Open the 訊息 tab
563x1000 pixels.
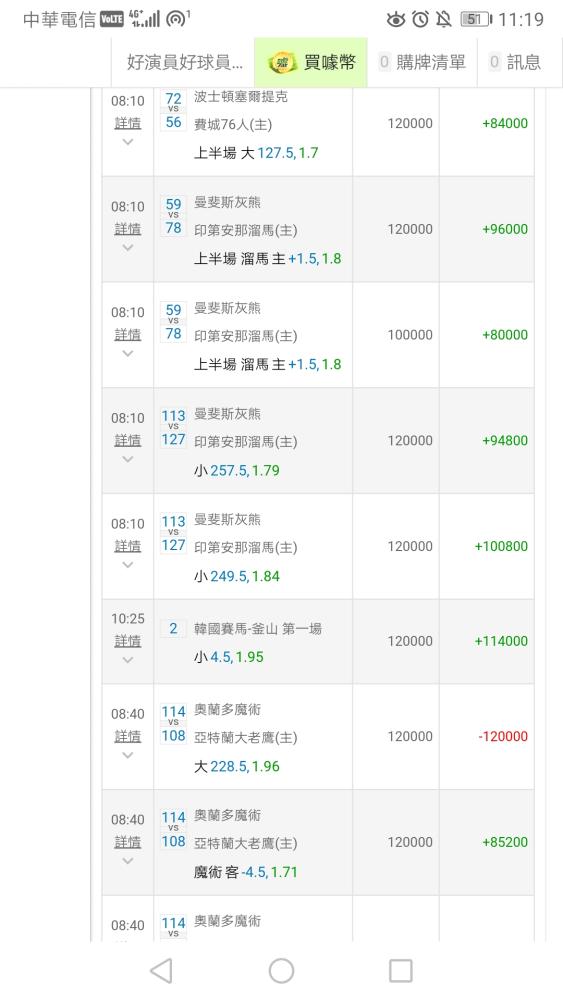(515, 62)
